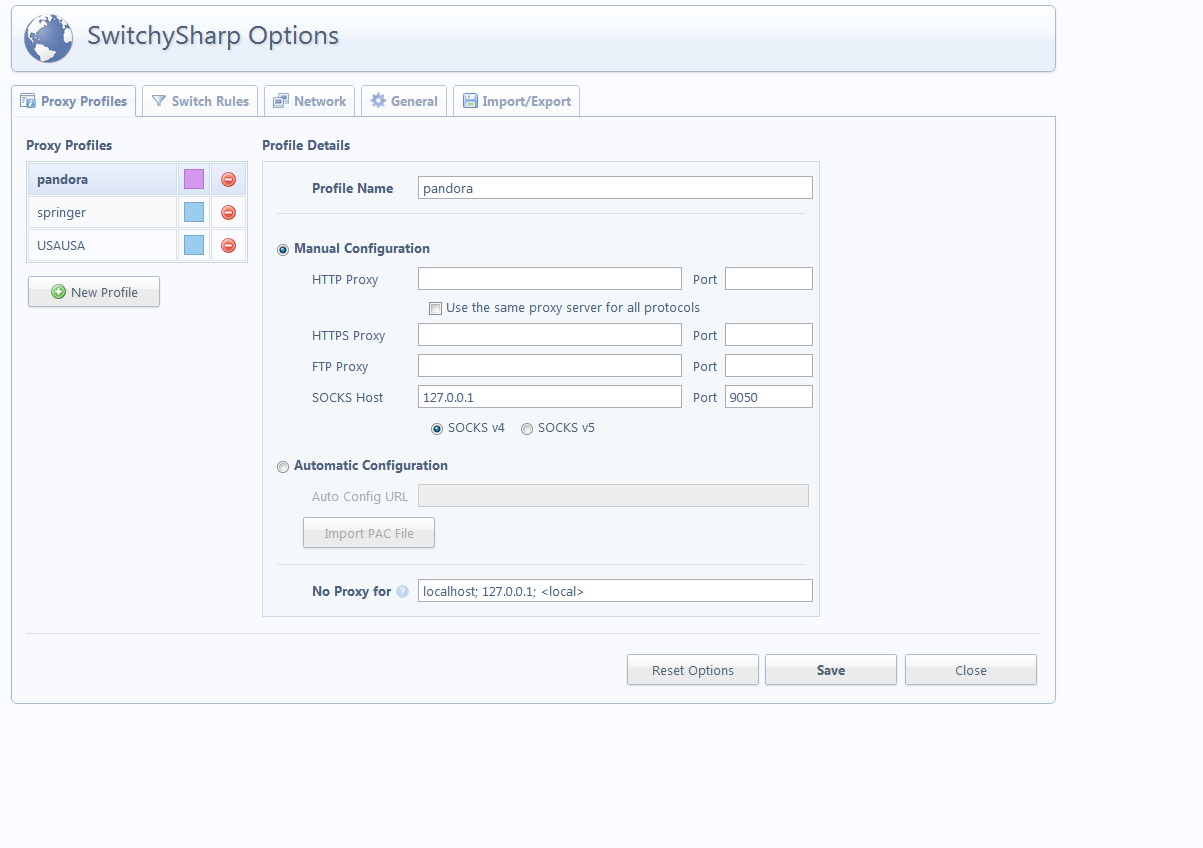Remove the USAUSA profile using red icon
The image size is (1203, 848).
[228, 246]
